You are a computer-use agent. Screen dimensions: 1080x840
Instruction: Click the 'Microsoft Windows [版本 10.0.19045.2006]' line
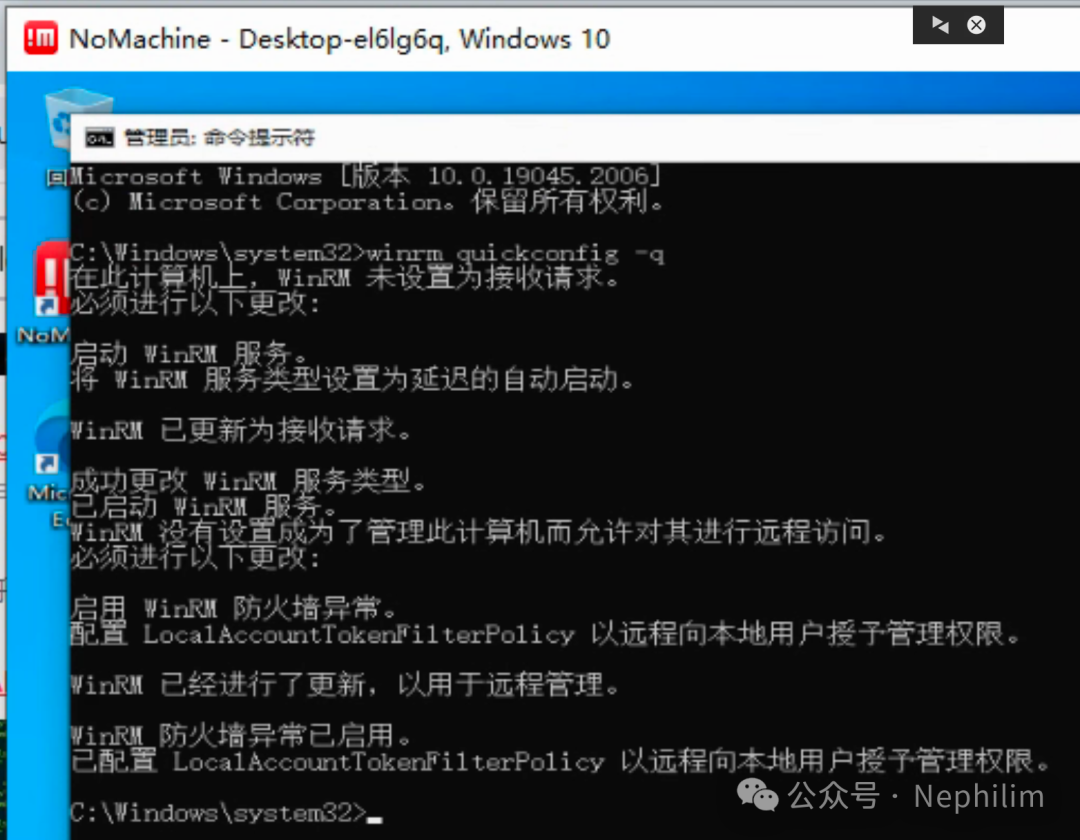365,176
